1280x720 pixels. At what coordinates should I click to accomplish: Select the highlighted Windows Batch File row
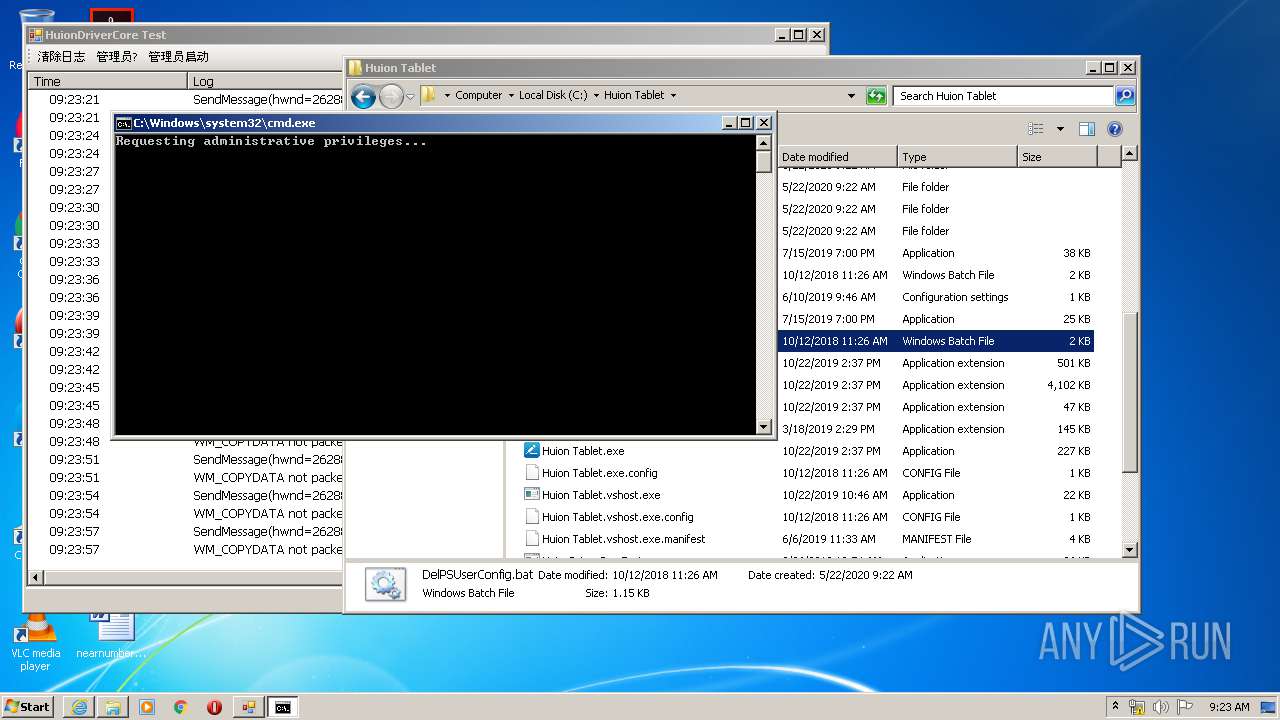click(936, 341)
